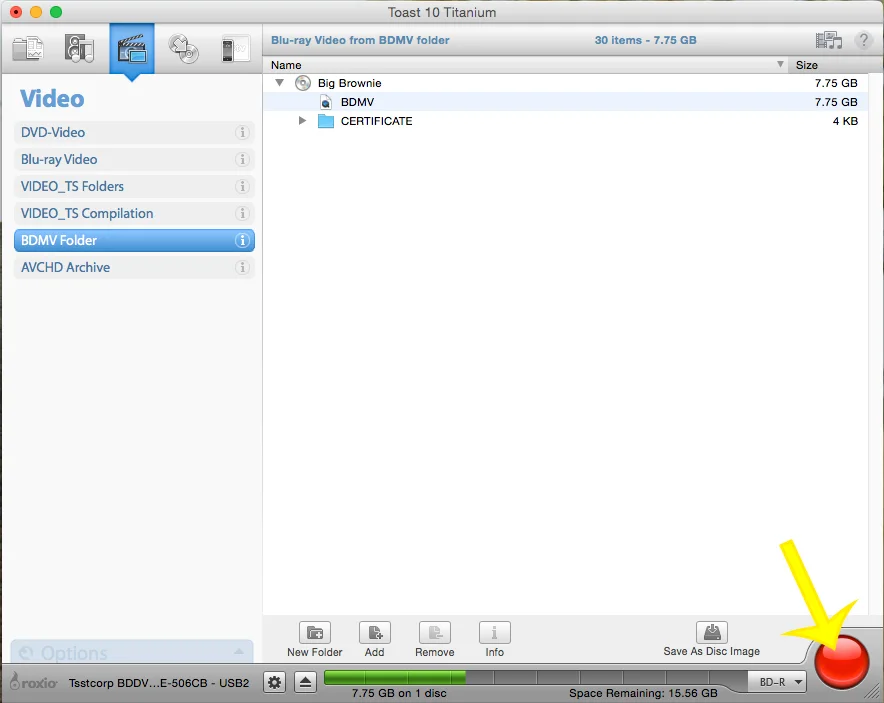The width and height of the screenshot is (884, 703).
Task: Select DVD-Video project type
Action: (x=134, y=132)
